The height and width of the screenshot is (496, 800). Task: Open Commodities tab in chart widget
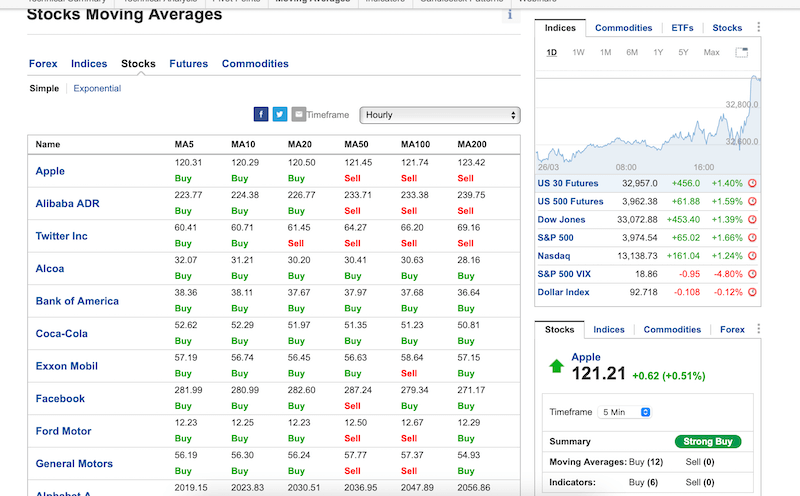[623, 28]
